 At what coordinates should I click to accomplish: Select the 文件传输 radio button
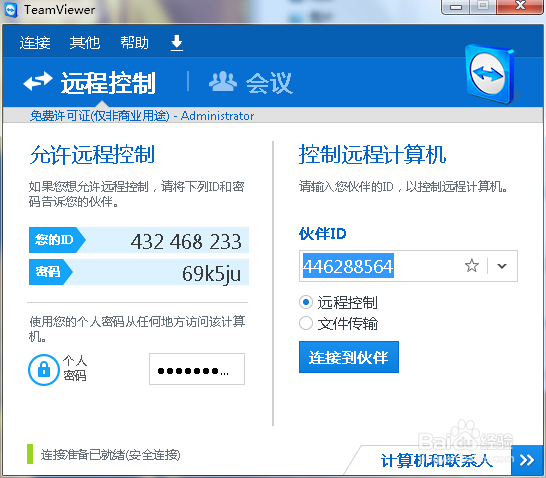click(306, 323)
